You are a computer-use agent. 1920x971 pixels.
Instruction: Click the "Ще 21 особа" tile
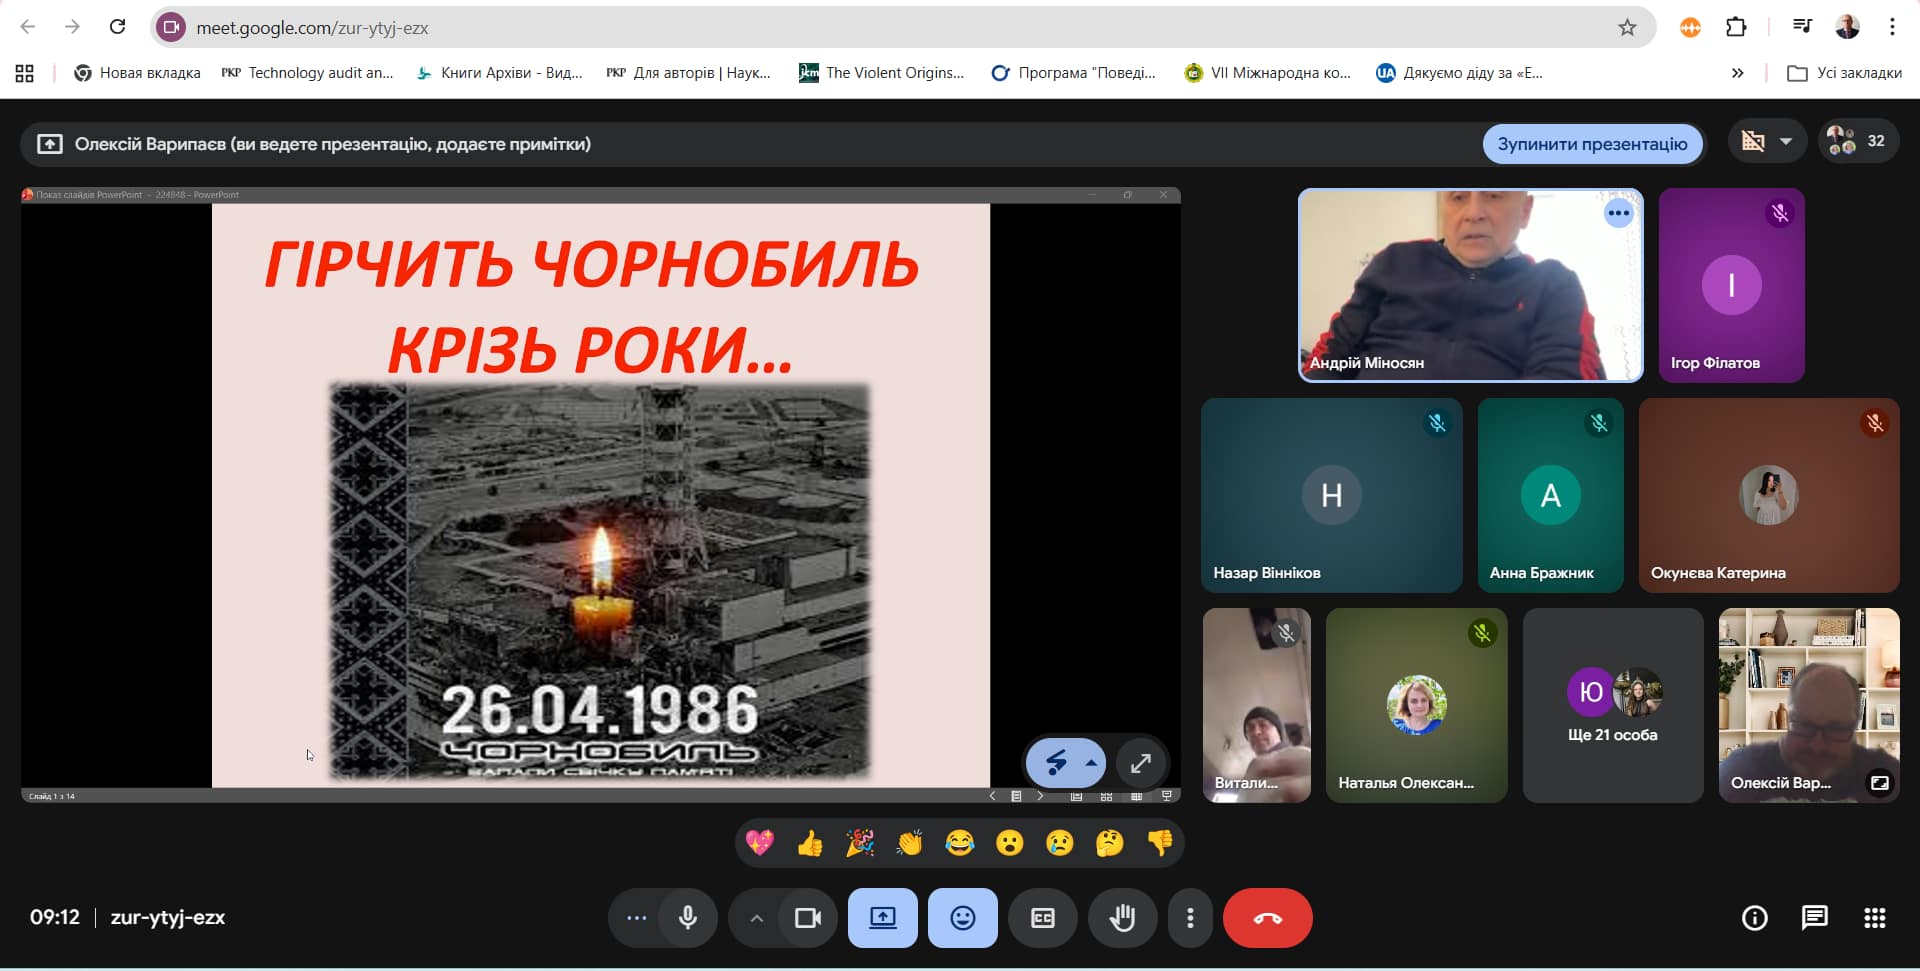coord(1612,706)
